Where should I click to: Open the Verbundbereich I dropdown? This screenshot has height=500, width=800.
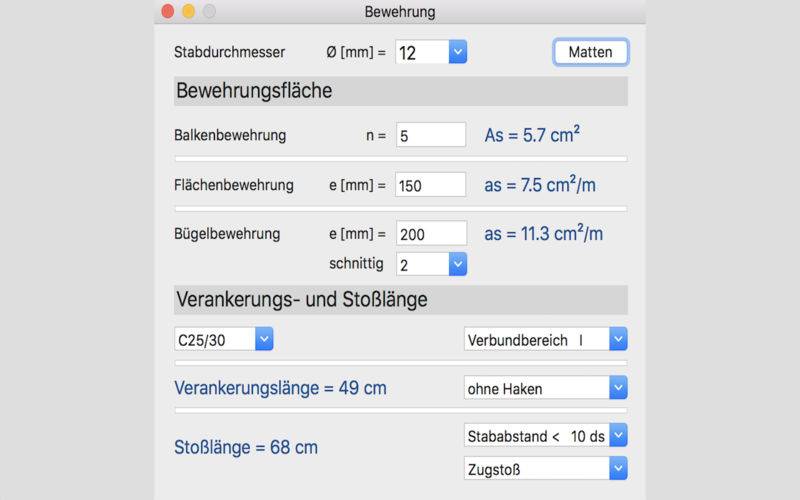click(618, 339)
